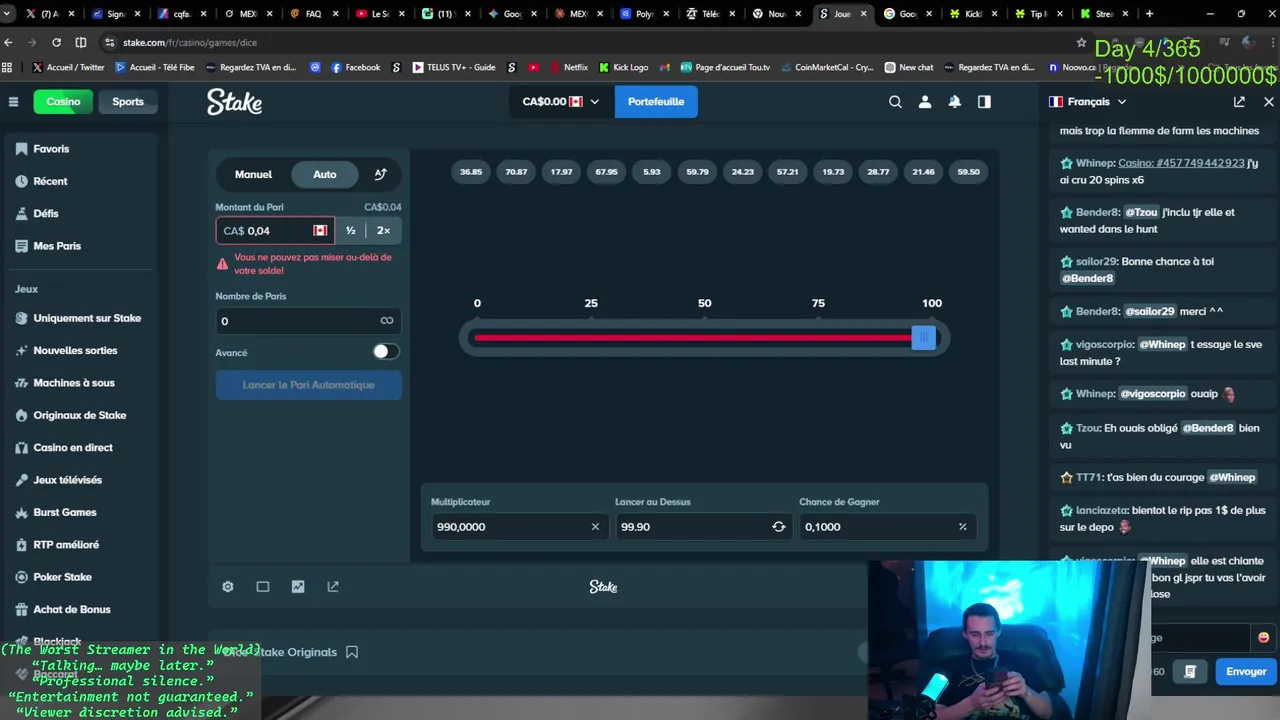Open a new browser tab

click(x=1149, y=14)
